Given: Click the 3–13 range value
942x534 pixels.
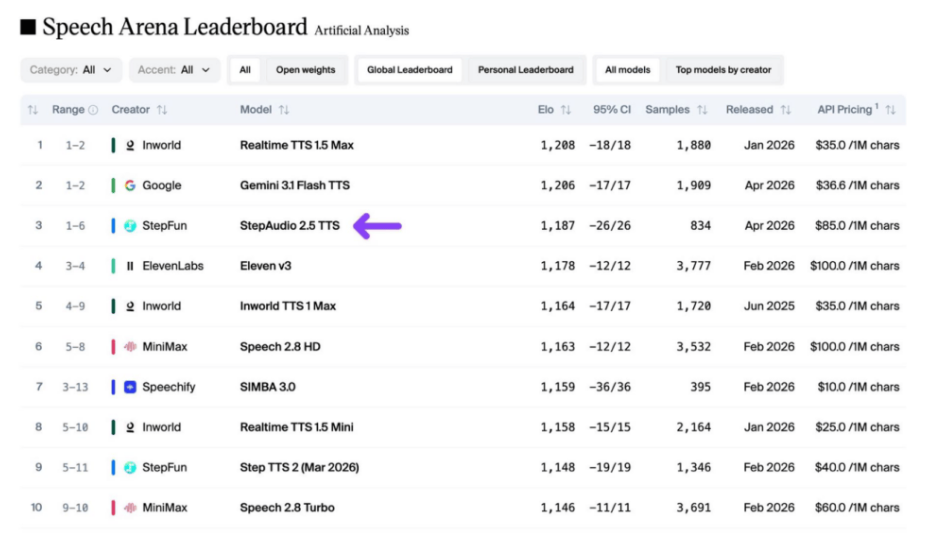Looking at the screenshot, I should (x=75, y=387).
